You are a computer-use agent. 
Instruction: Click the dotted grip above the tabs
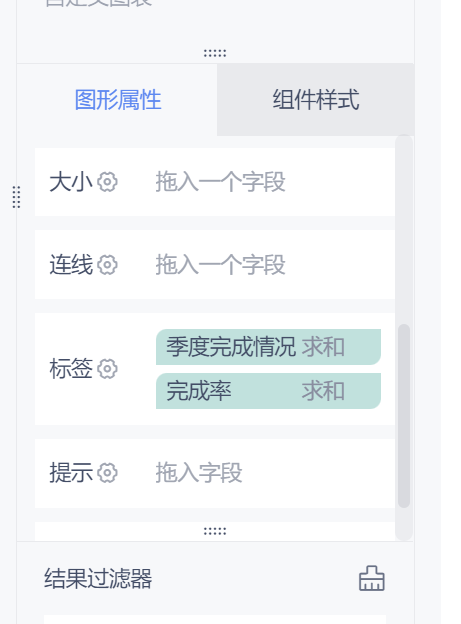click(215, 53)
